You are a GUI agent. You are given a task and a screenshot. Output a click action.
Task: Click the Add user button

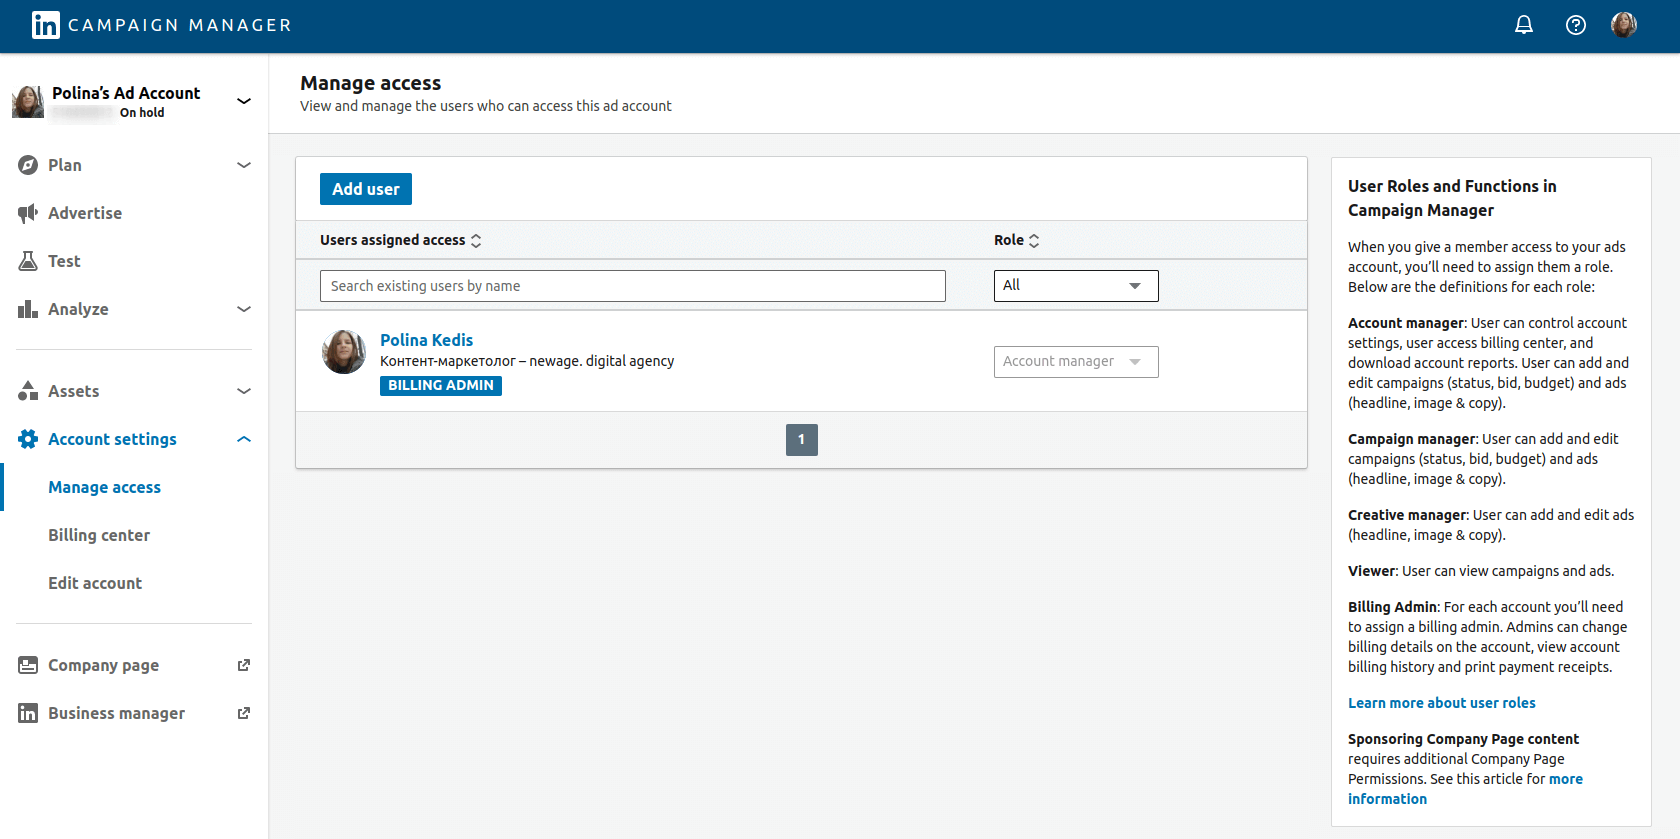(x=365, y=189)
